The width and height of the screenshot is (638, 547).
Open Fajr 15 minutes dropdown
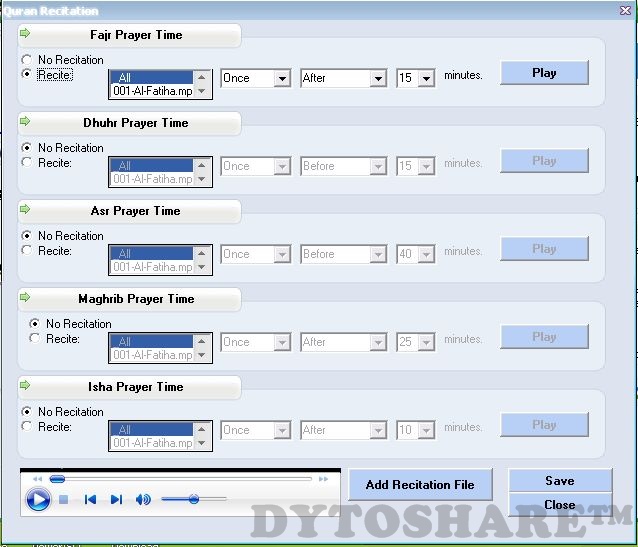tap(415, 78)
